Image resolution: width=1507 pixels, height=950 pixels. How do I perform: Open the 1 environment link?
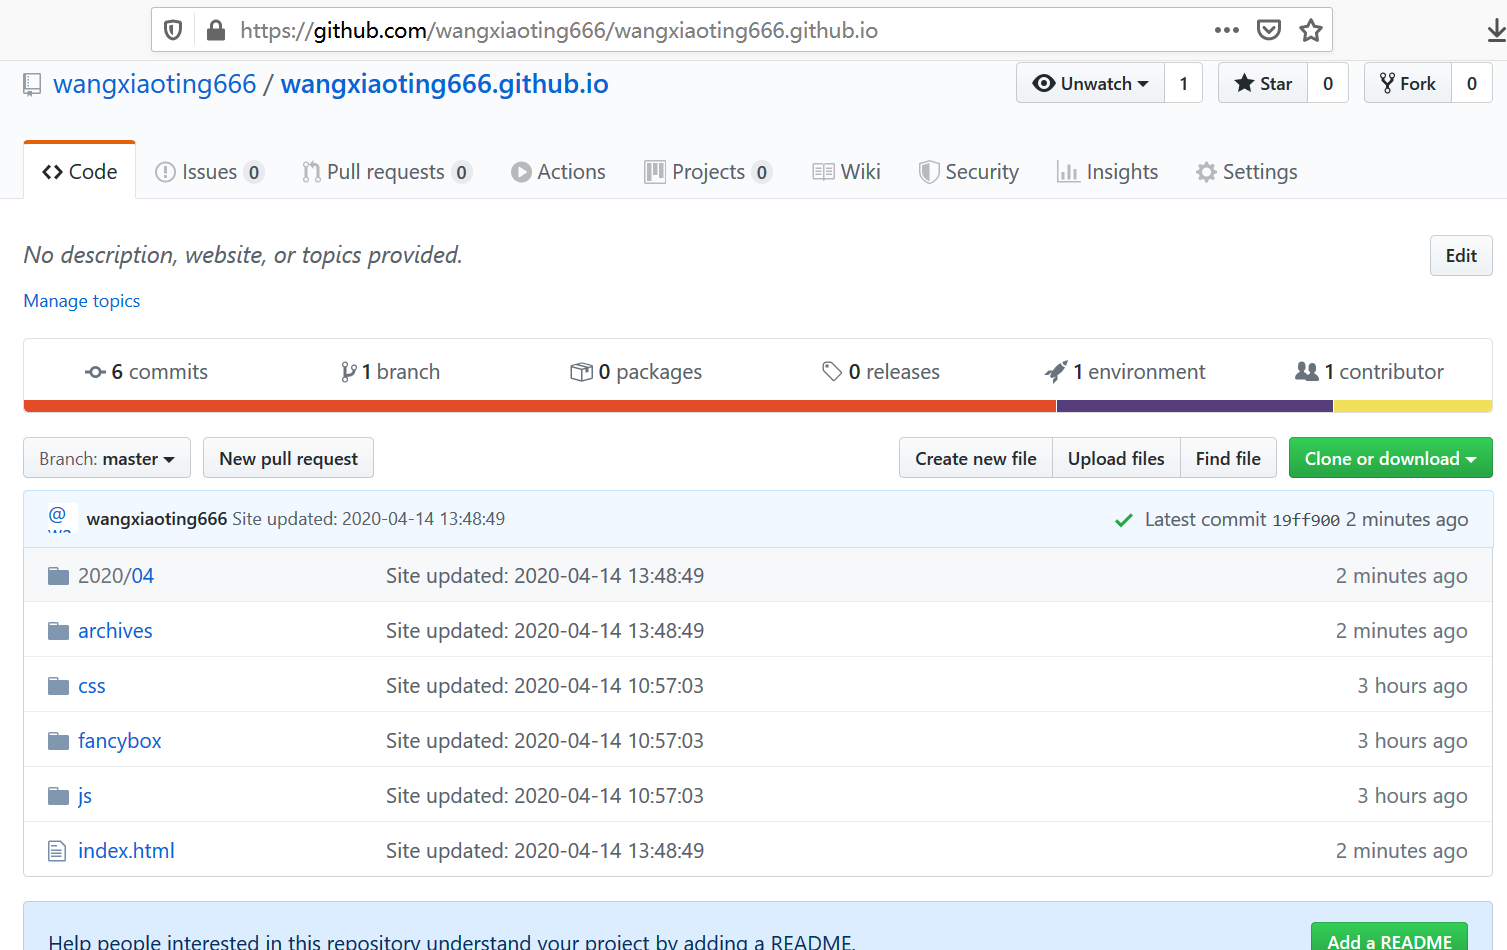click(1125, 372)
